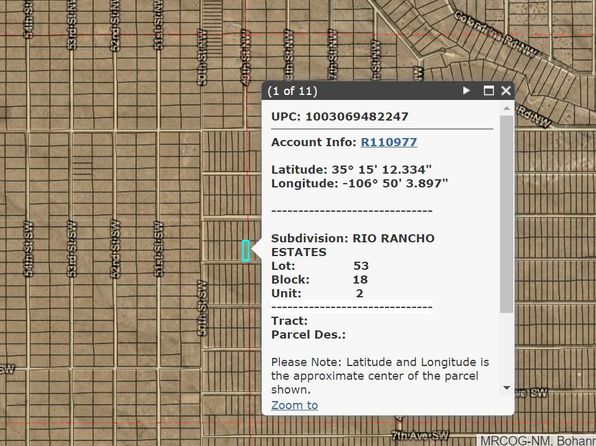Close the parcel info popup
Image resolution: width=596 pixels, height=446 pixels.
pos(506,90)
